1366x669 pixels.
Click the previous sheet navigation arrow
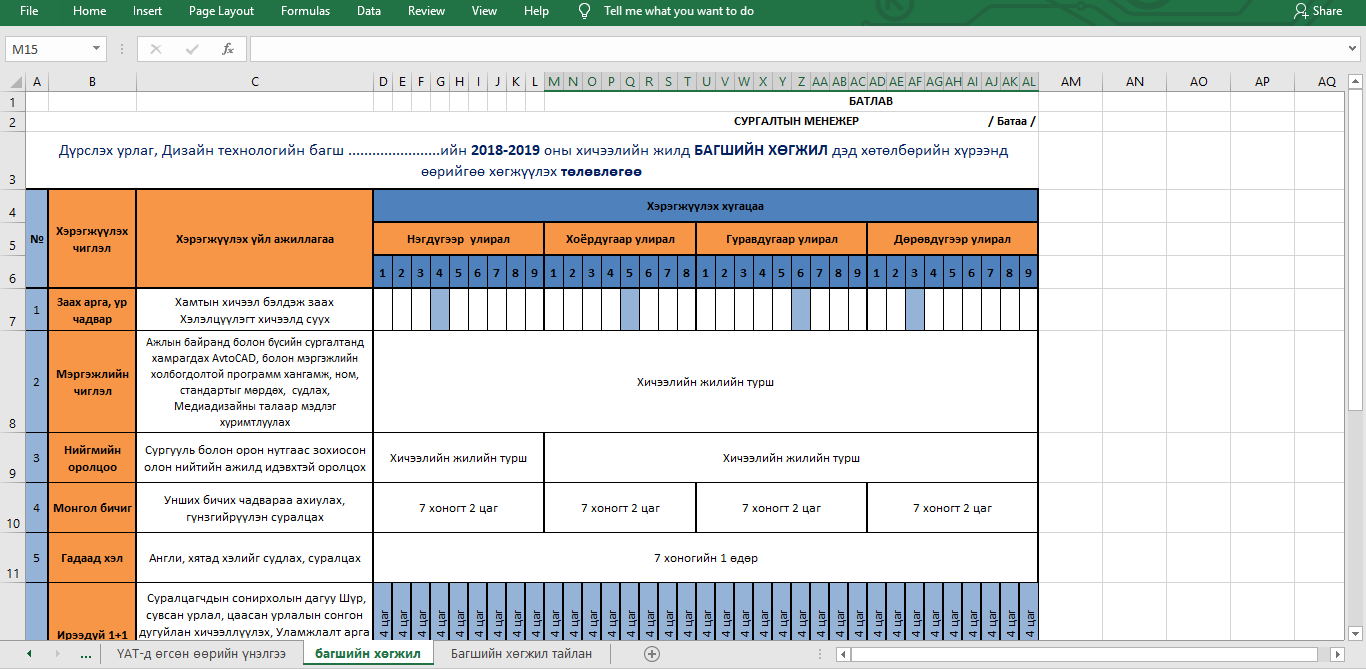click(29, 654)
